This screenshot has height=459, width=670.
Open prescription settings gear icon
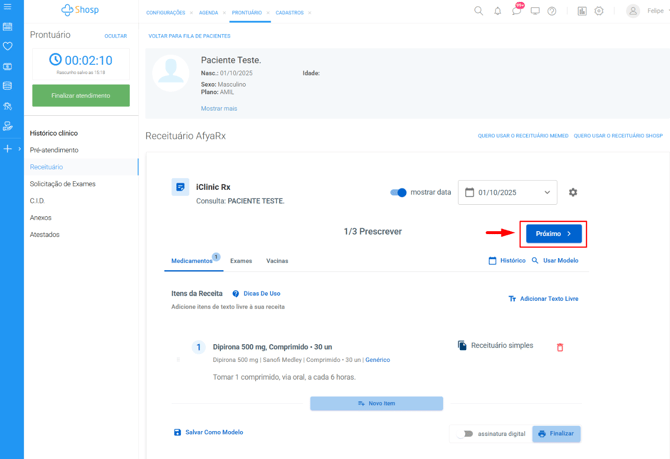click(x=573, y=192)
